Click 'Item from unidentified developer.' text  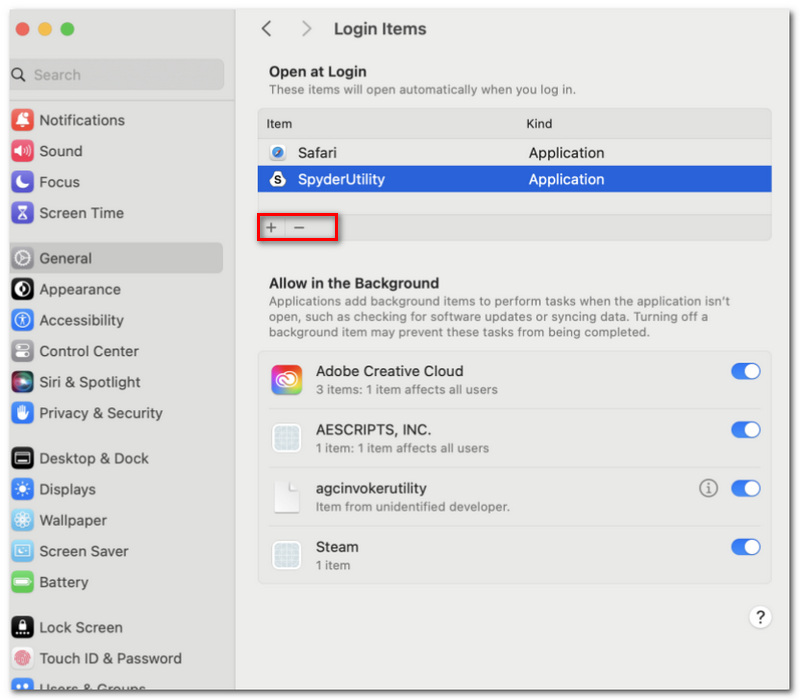pos(412,507)
